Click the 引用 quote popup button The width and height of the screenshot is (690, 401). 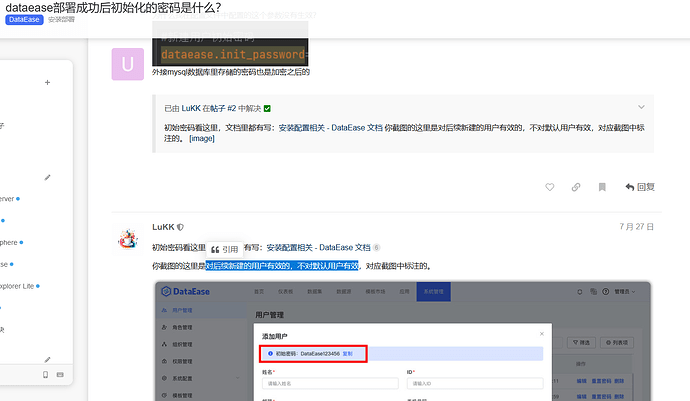pos(224,250)
